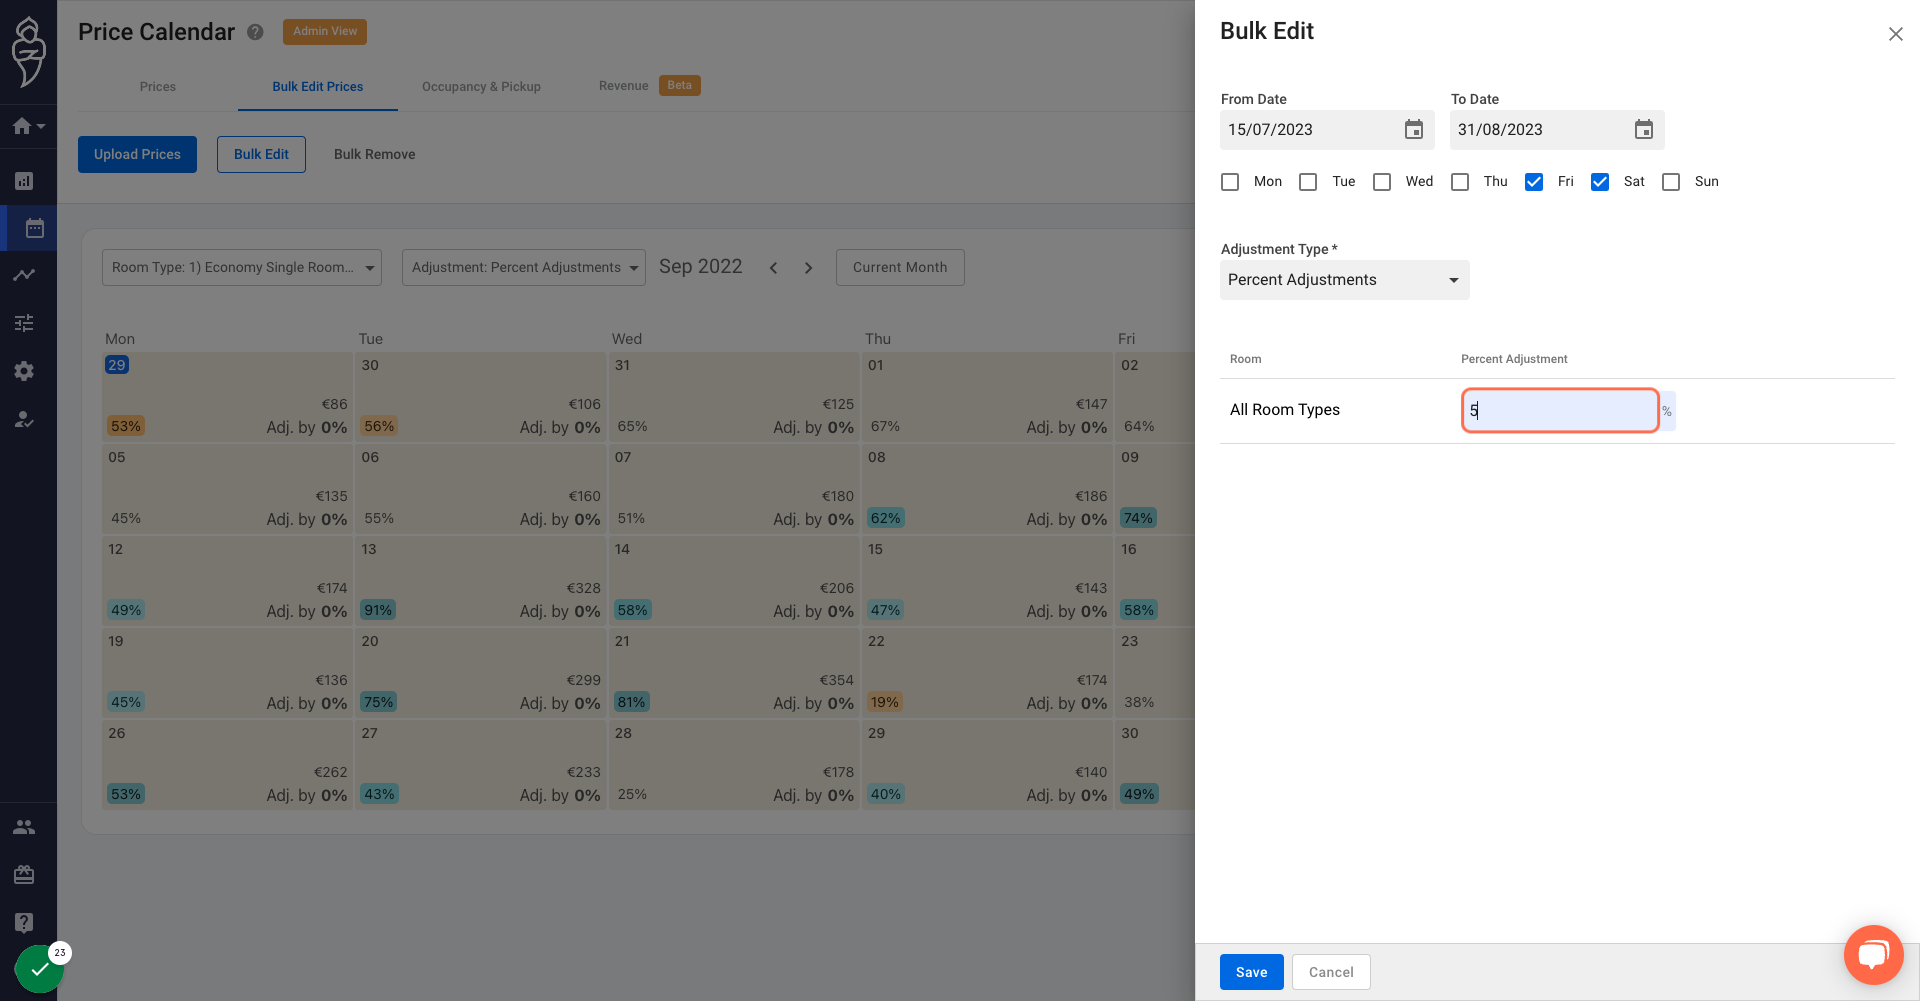This screenshot has height=1001, width=1920.
Task: Check the Thu checkbox
Action: (x=1460, y=182)
